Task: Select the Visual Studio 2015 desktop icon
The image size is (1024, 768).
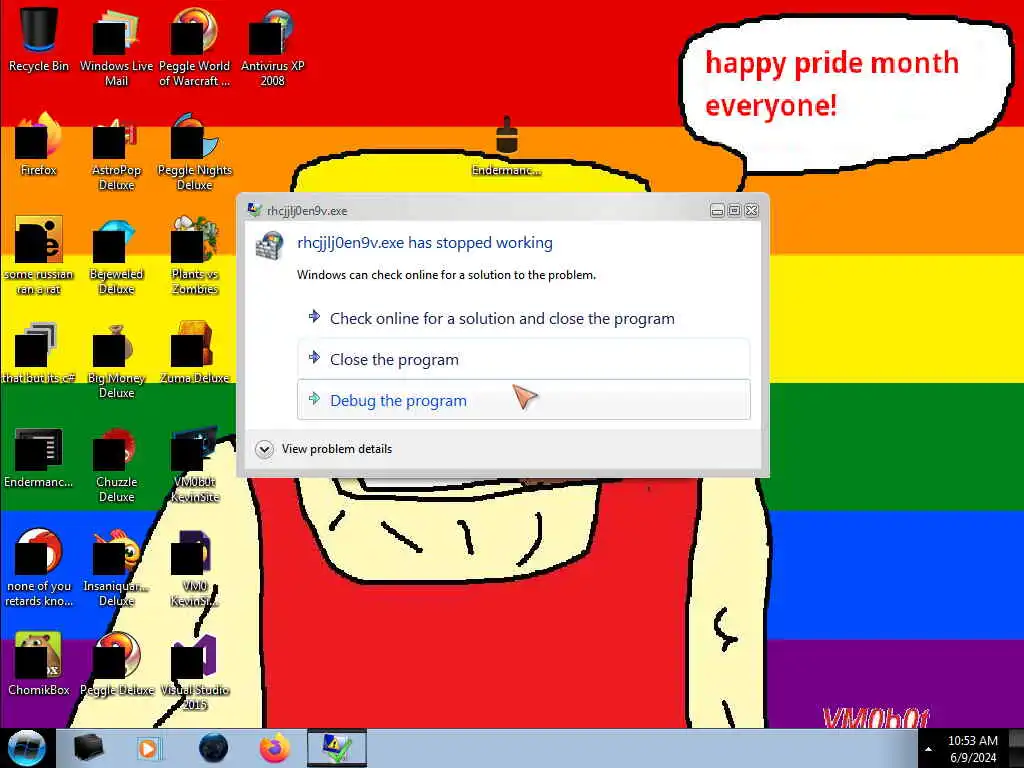Action: pyautogui.click(x=195, y=671)
